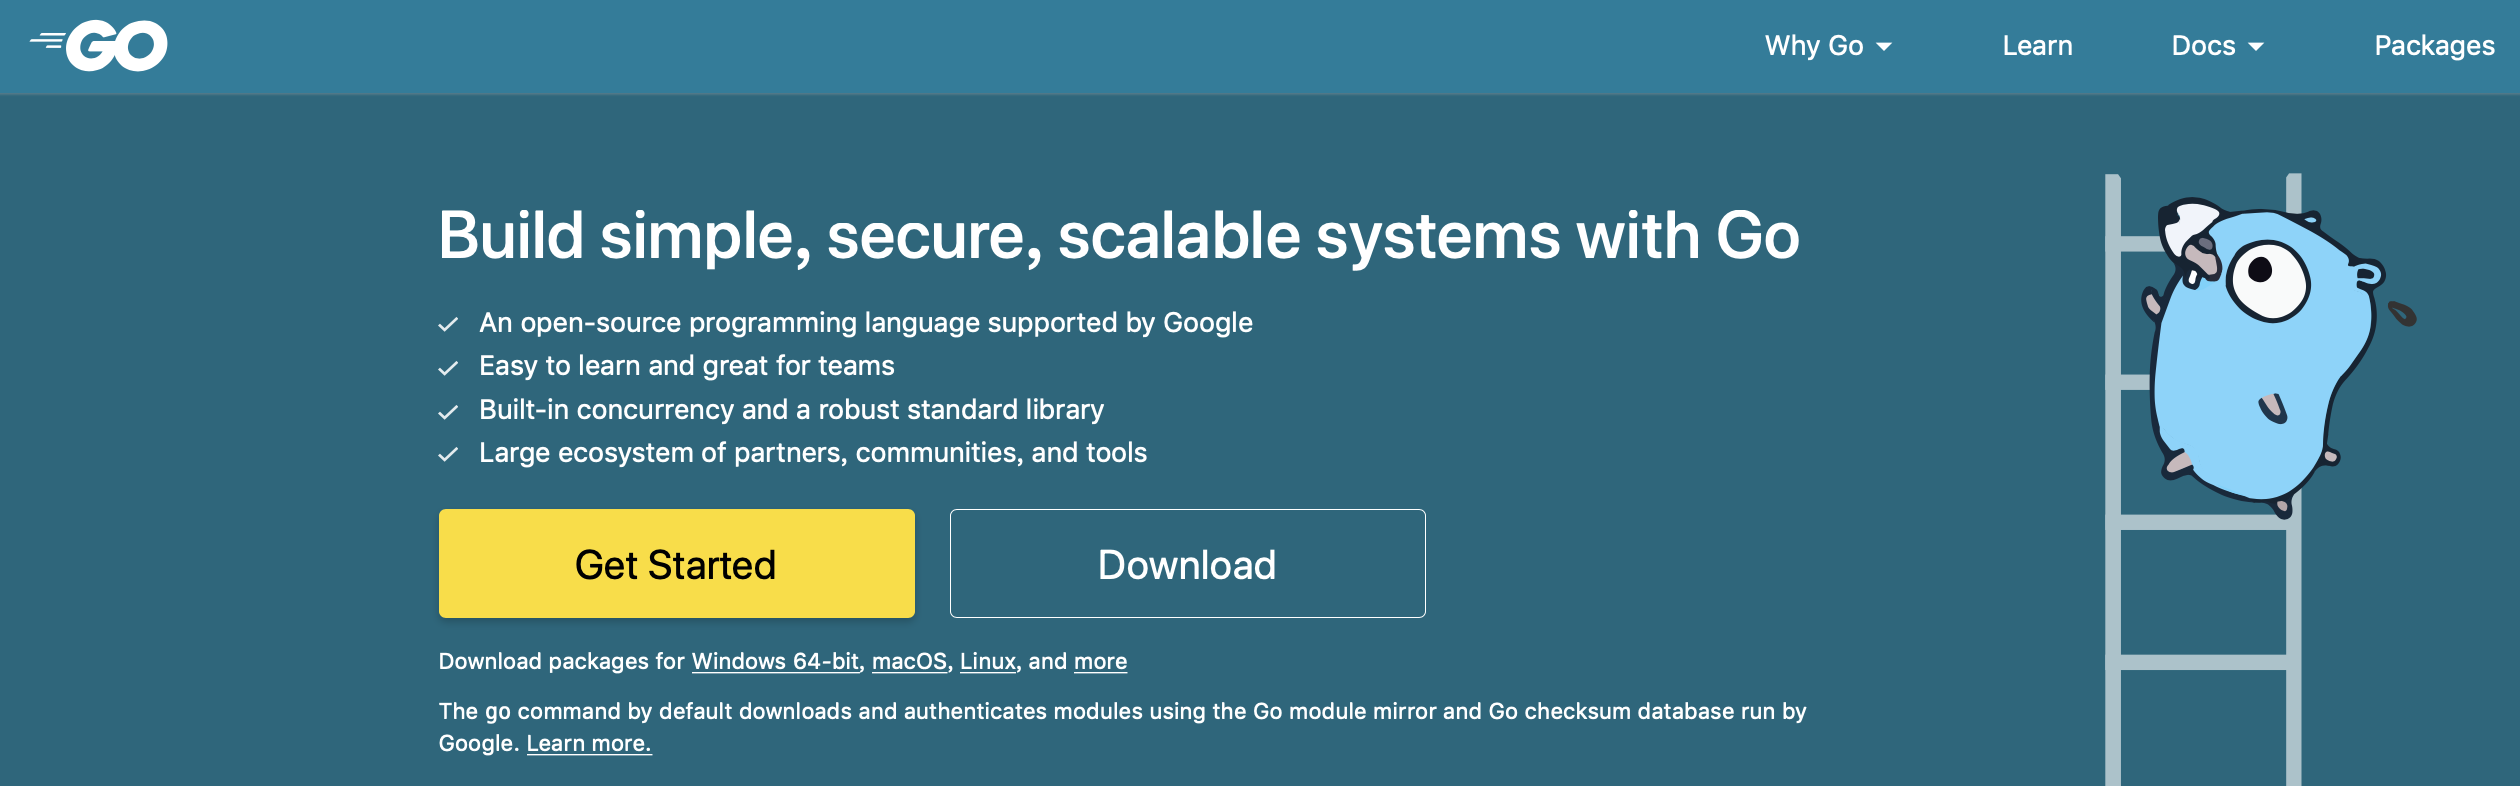This screenshot has width=2520, height=786.
Task: Click the checkmark beside Easy to learn
Action: tap(448, 368)
